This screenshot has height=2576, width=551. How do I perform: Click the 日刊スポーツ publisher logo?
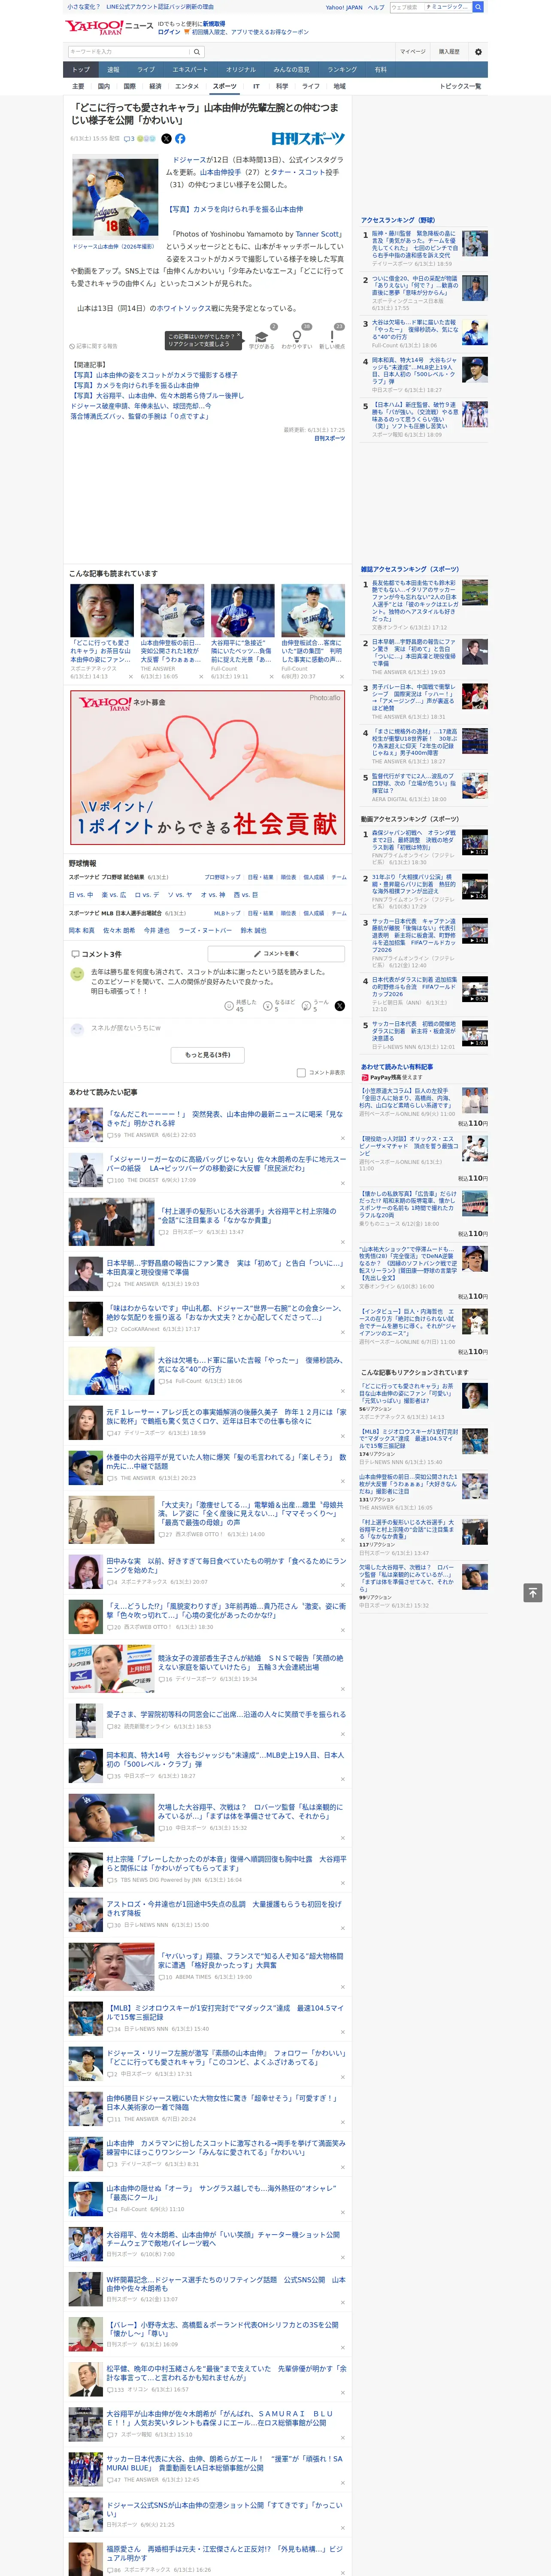(x=308, y=139)
